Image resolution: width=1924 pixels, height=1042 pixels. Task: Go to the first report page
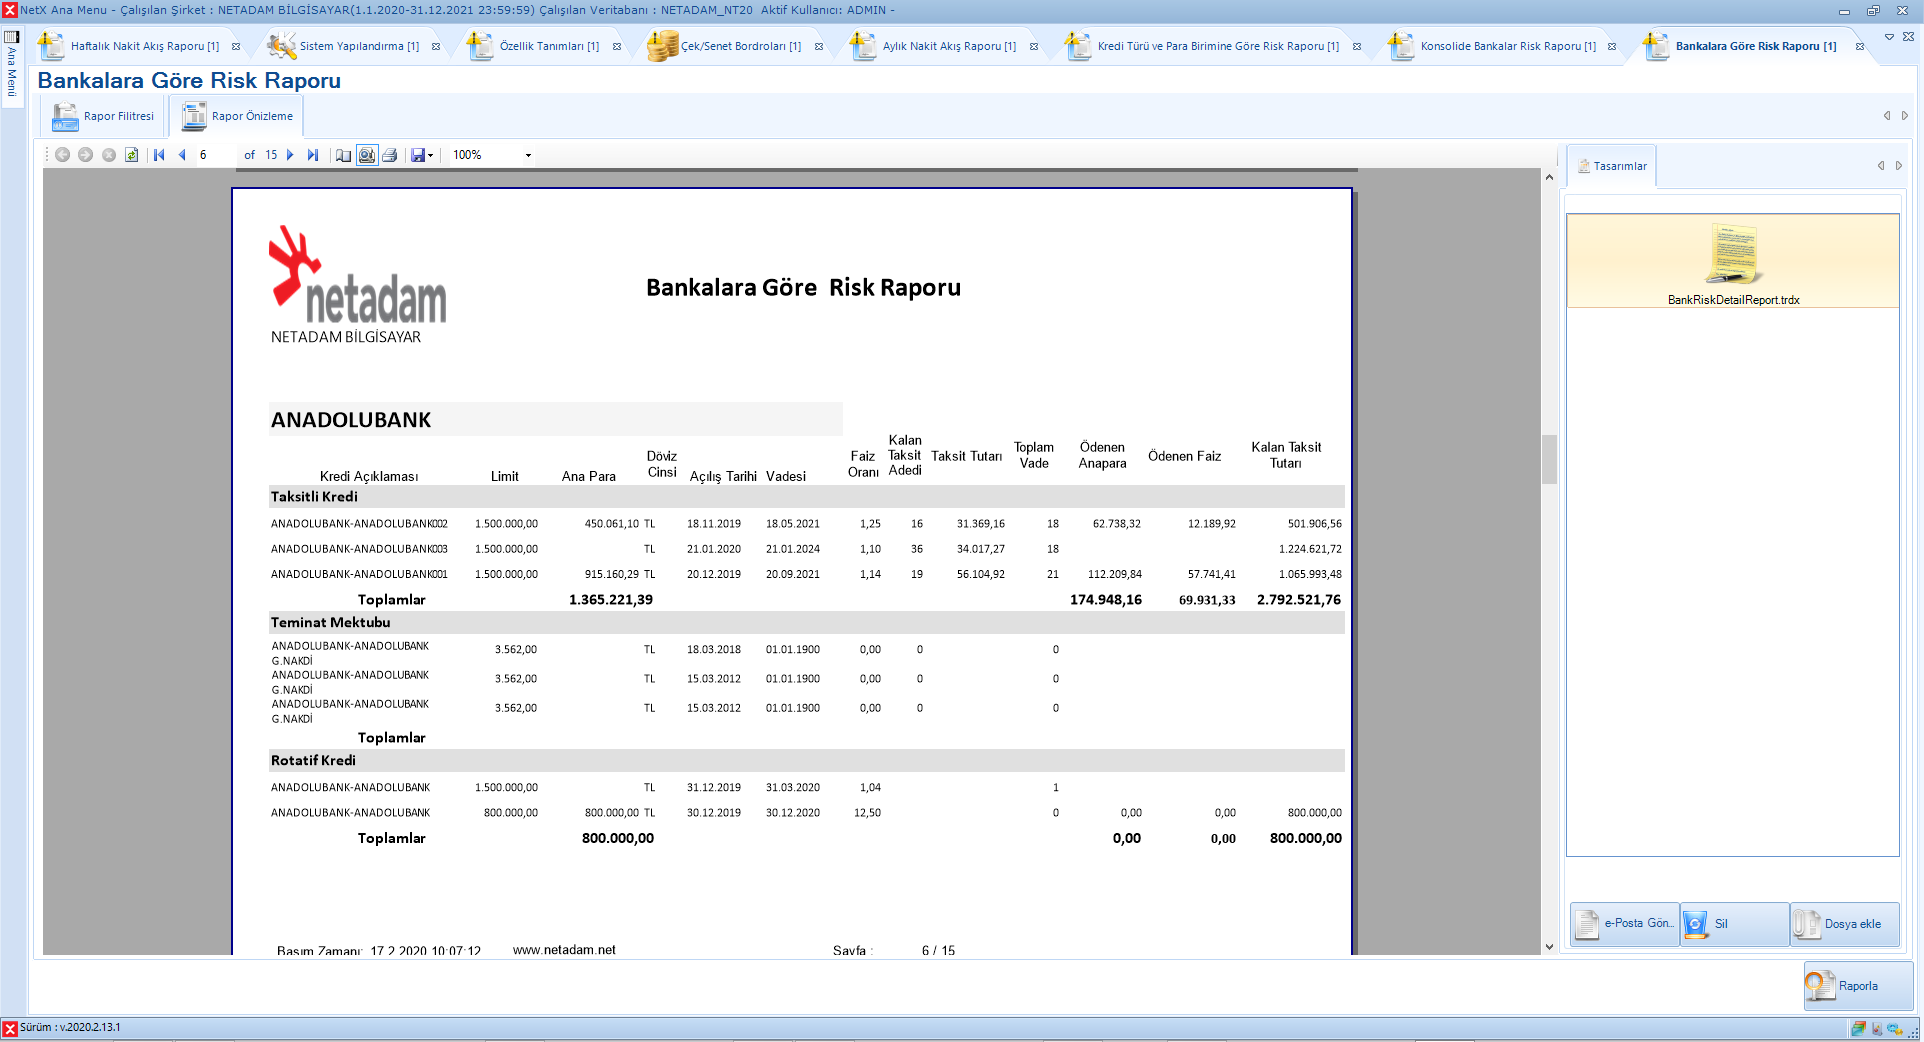pyautogui.click(x=159, y=155)
